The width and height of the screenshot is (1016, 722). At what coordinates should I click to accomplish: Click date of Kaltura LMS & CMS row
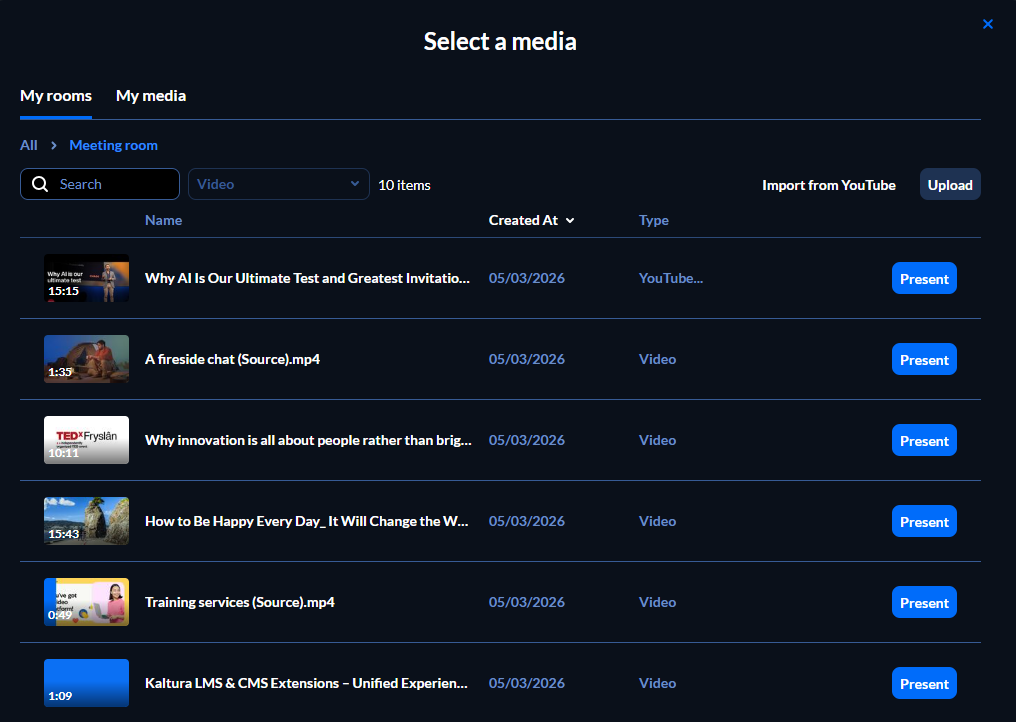pos(527,683)
